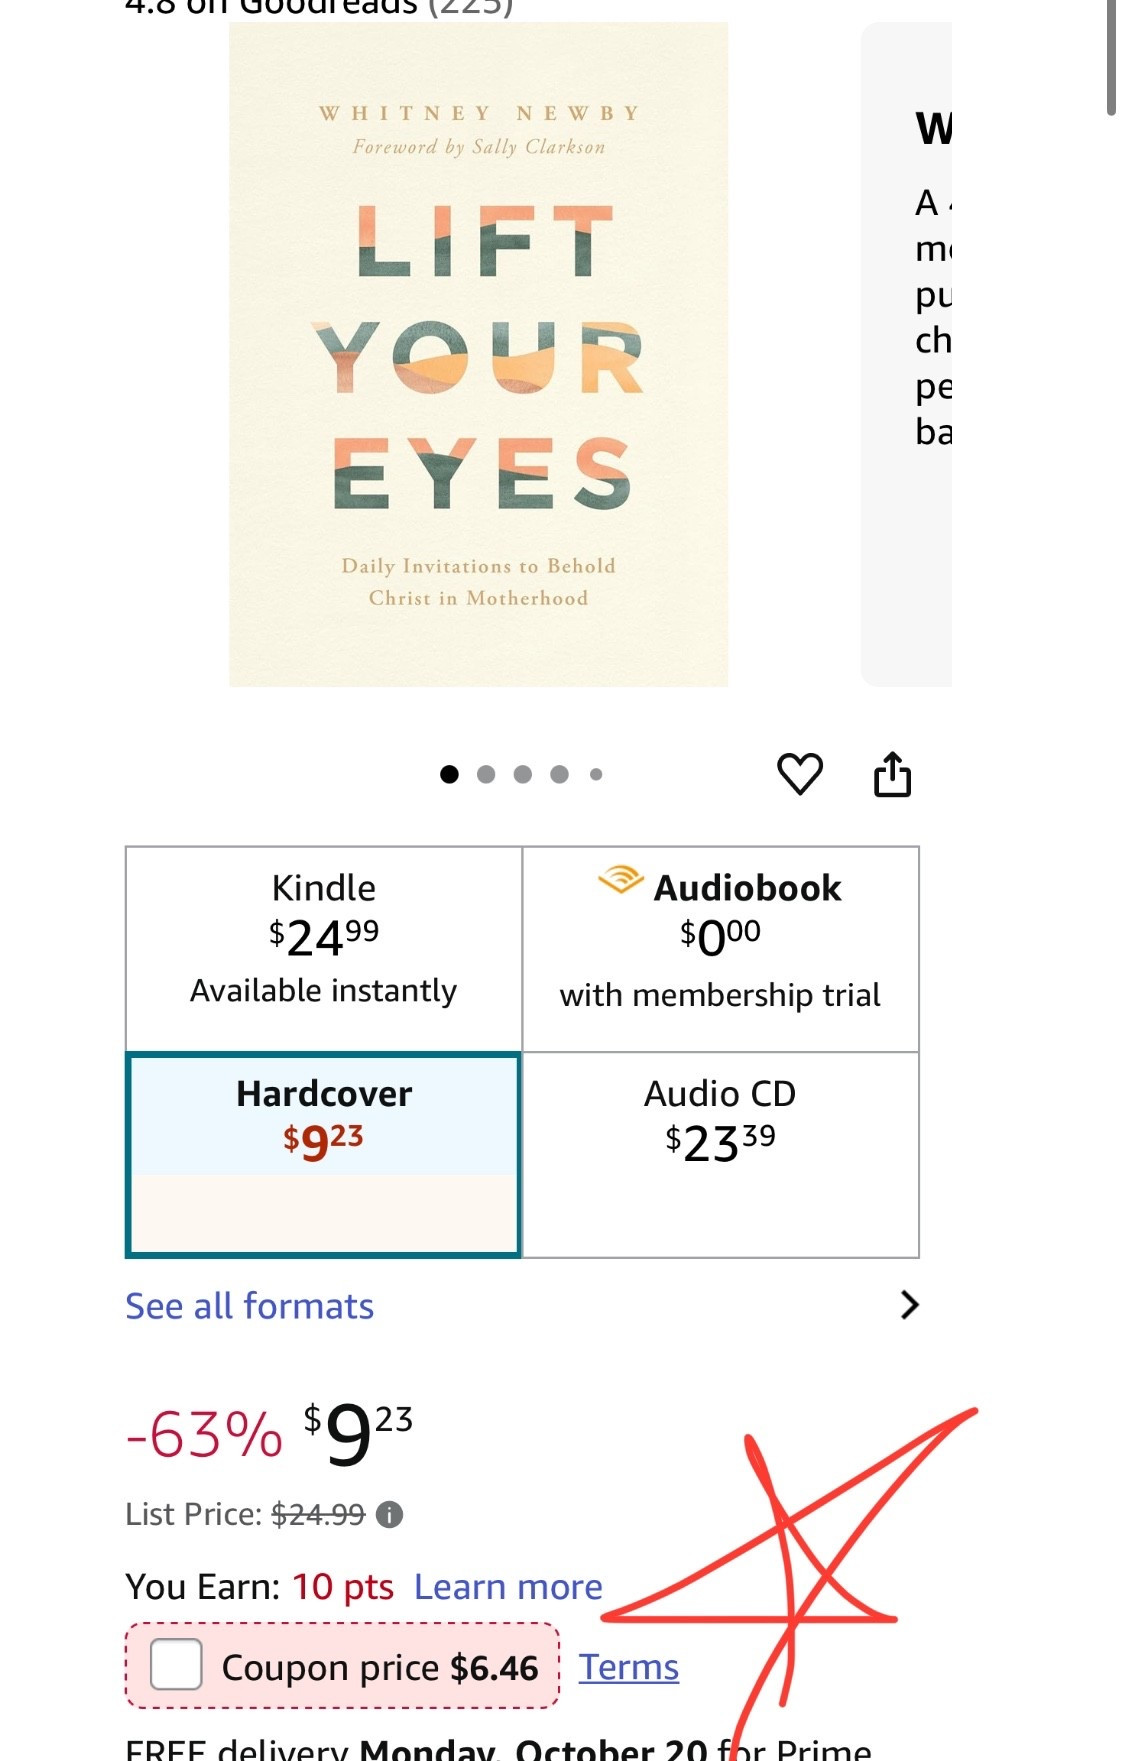1125x1761 pixels.
Task: Click the Learn more points link
Action: (x=508, y=1587)
